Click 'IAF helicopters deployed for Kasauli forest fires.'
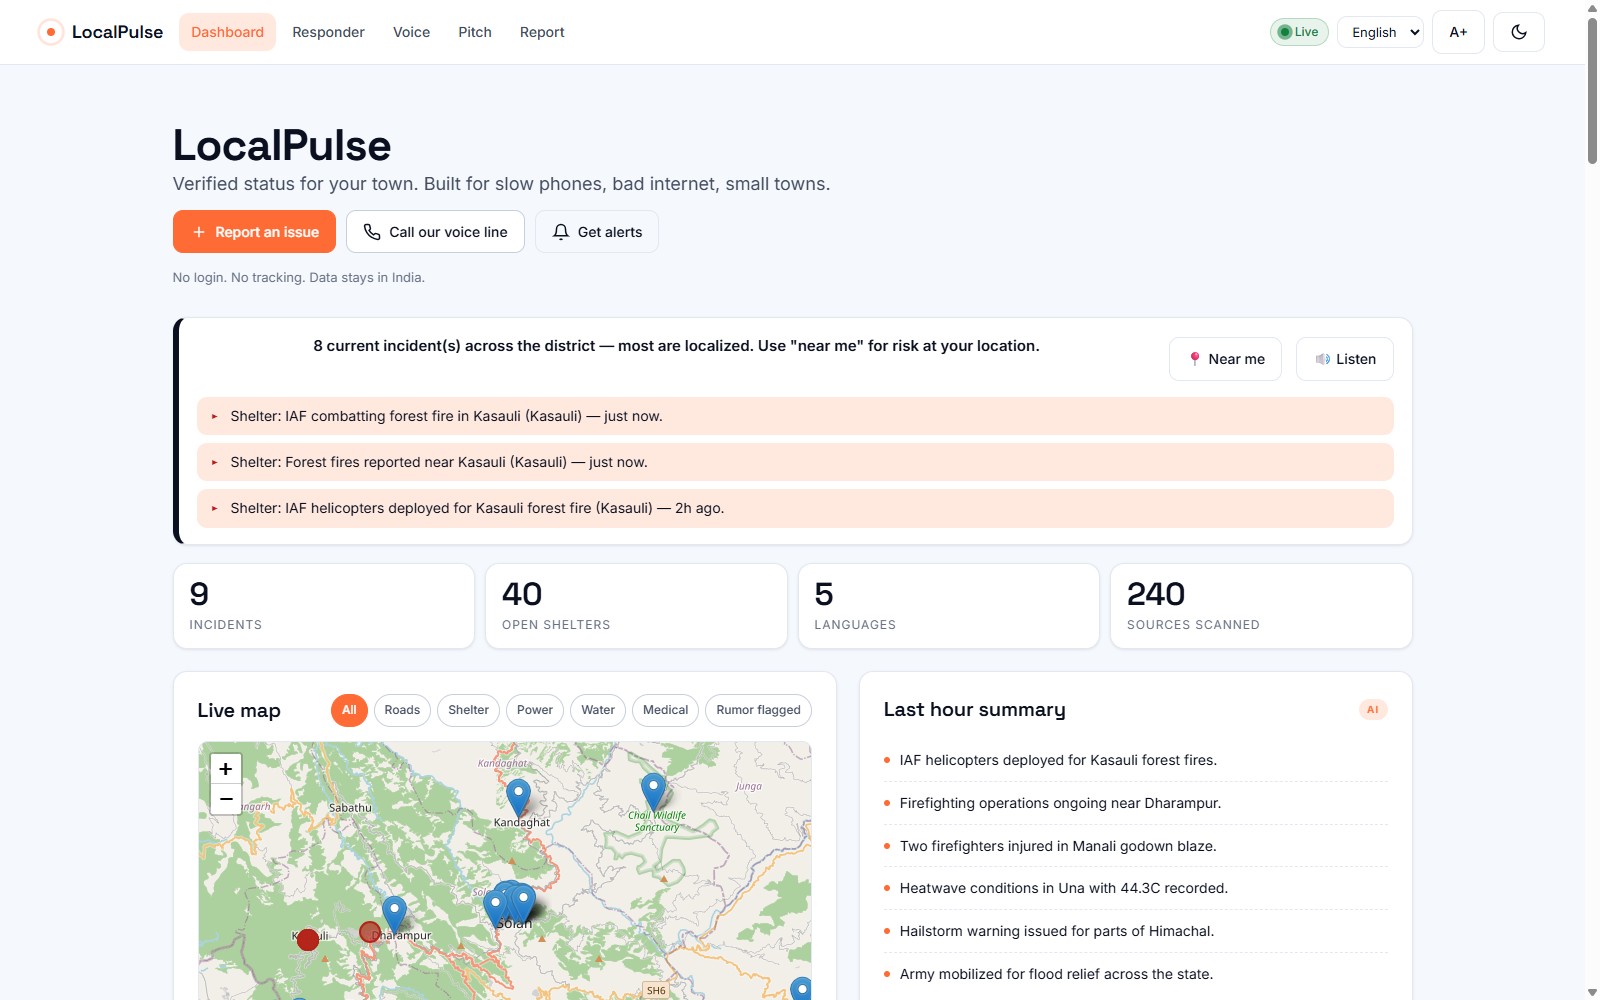The height and width of the screenshot is (1000, 1600). [1058, 760]
